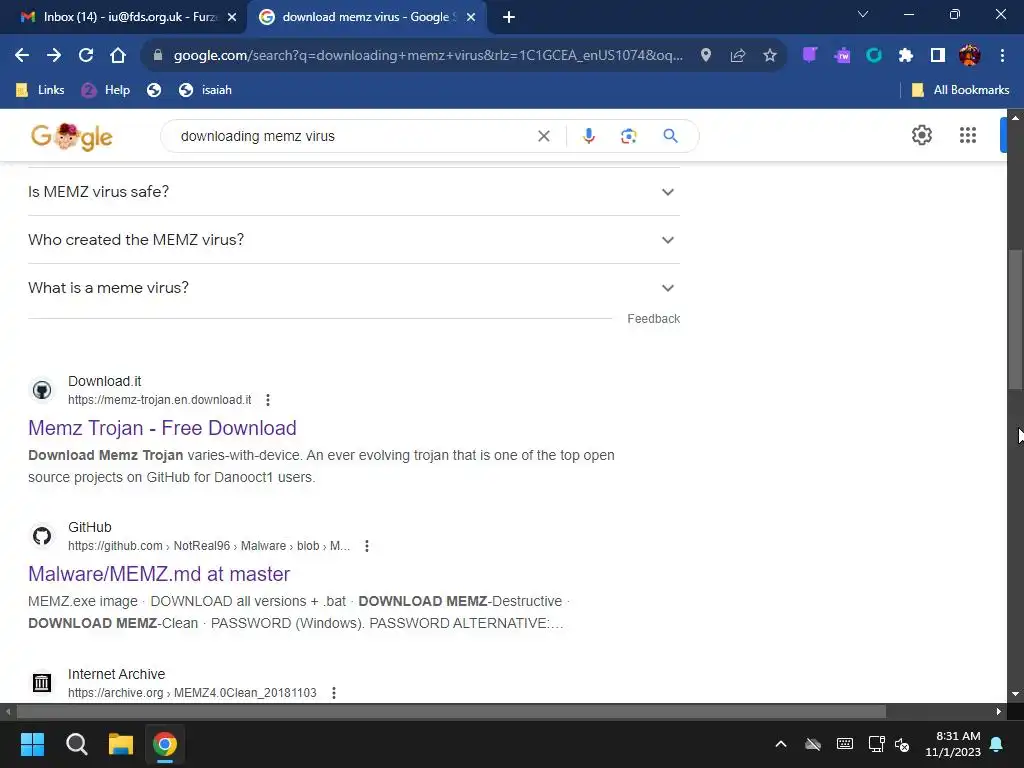1024x768 pixels.
Task: Open the taskbar clock and date
Action: pyautogui.click(x=953, y=744)
